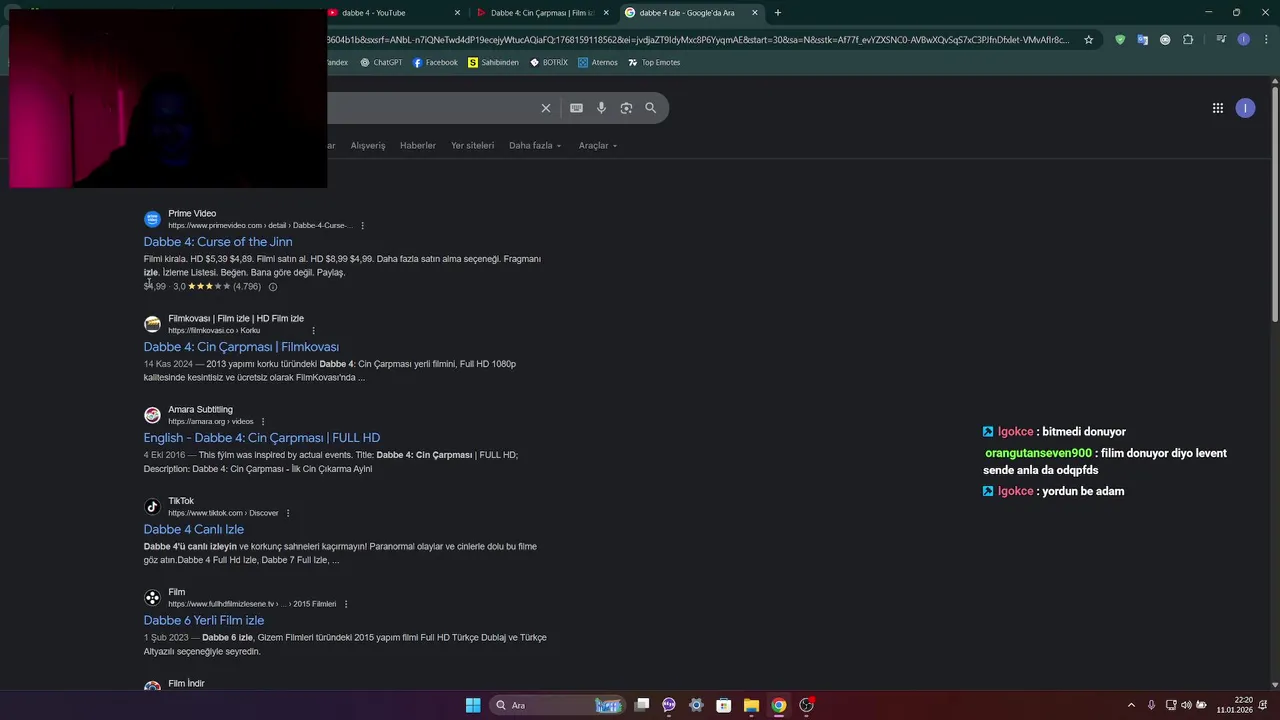Open the three-dot menu for TikTok result

click(288, 513)
